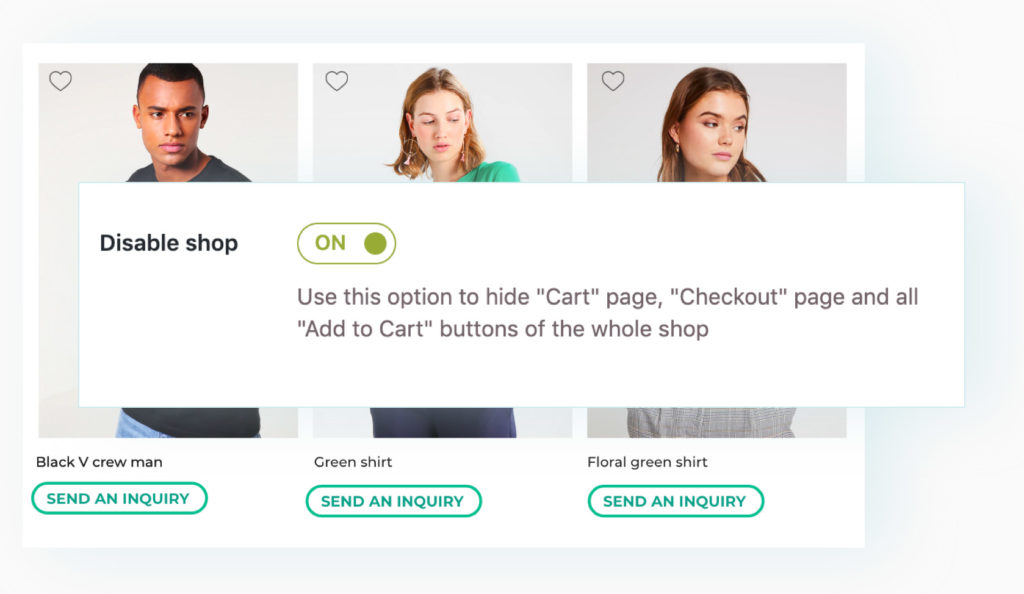View the Green shirt model photo
Image resolution: width=1024 pixels, height=594 pixels.
(442, 120)
